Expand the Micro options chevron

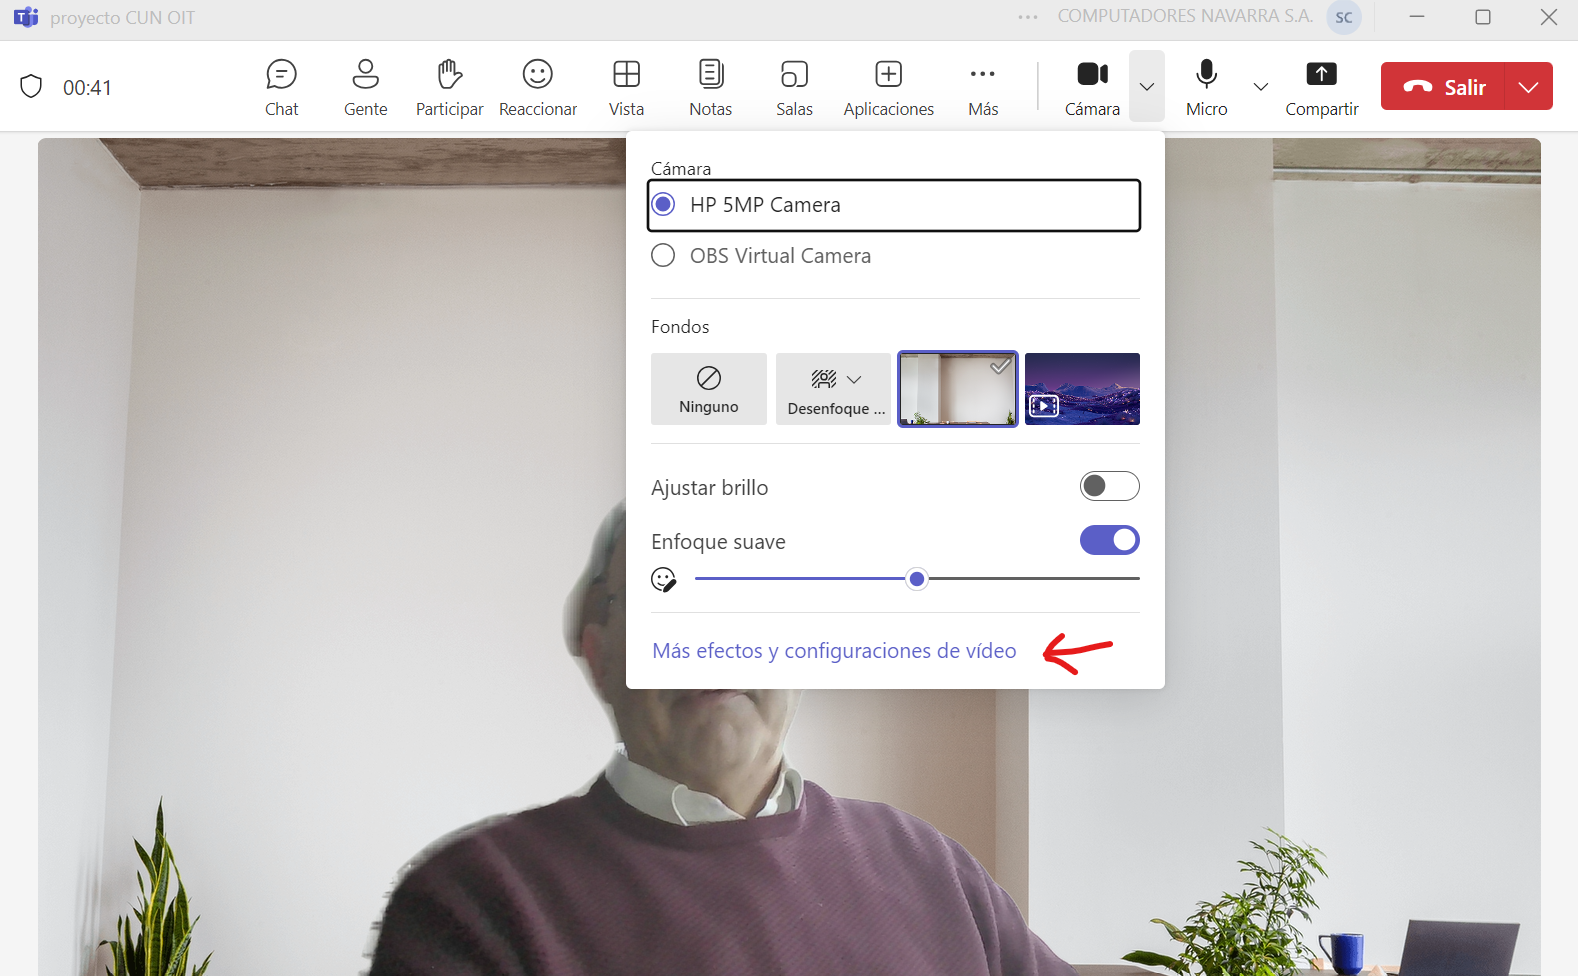point(1260,87)
